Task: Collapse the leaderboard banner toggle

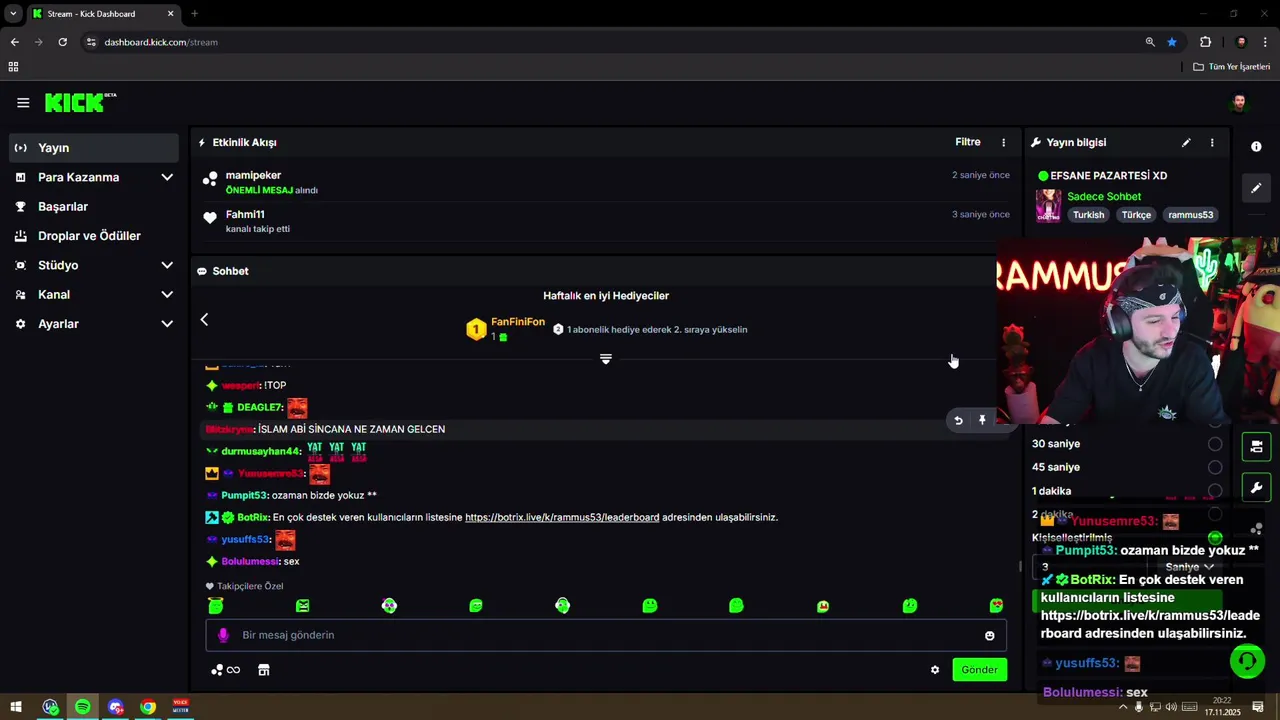Action: click(605, 359)
